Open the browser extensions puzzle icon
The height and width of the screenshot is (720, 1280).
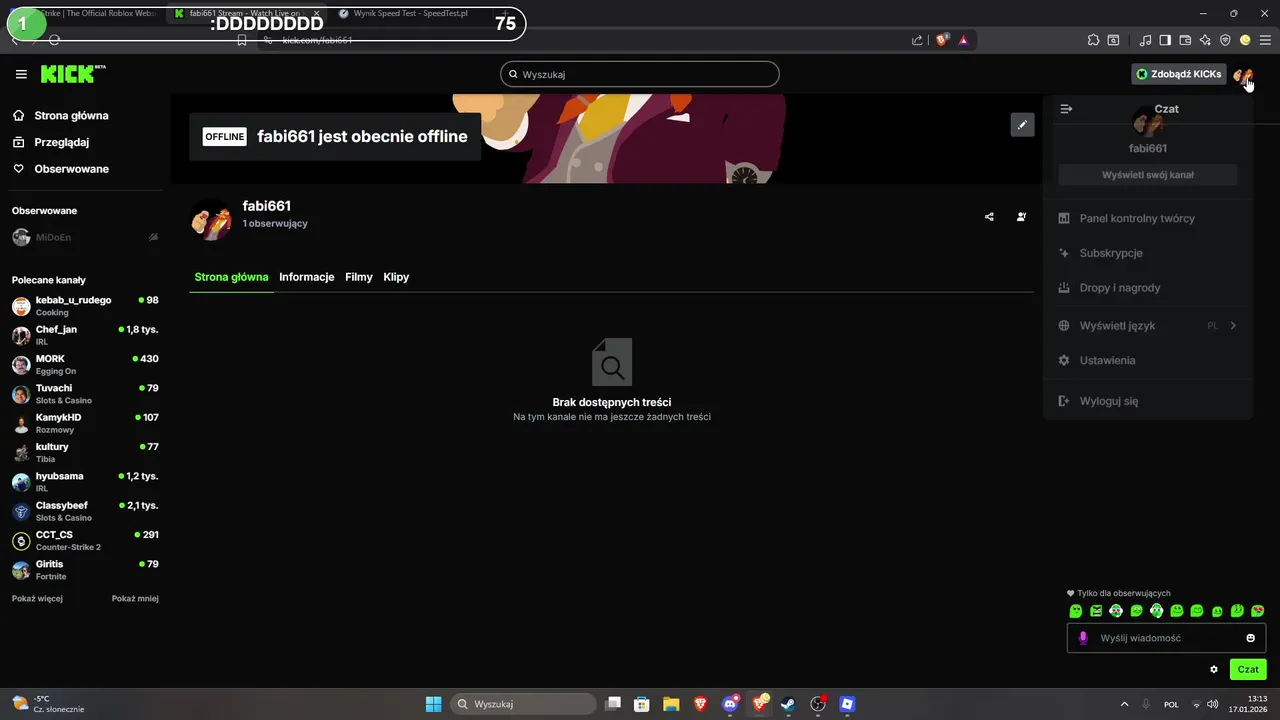point(1093,40)
